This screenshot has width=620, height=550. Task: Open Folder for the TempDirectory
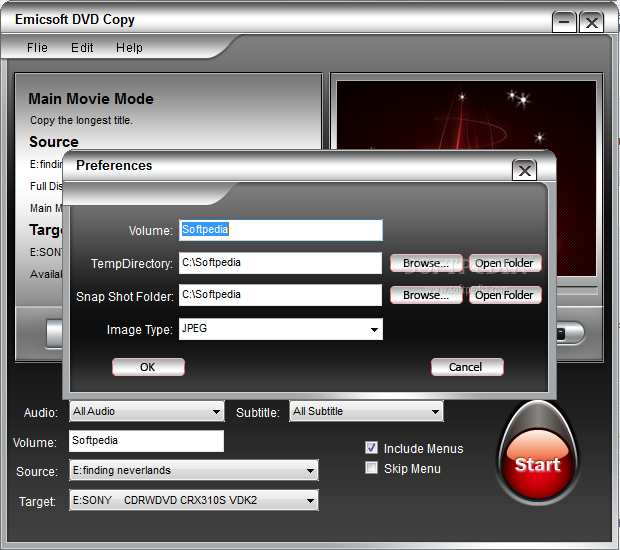[505, 263]
